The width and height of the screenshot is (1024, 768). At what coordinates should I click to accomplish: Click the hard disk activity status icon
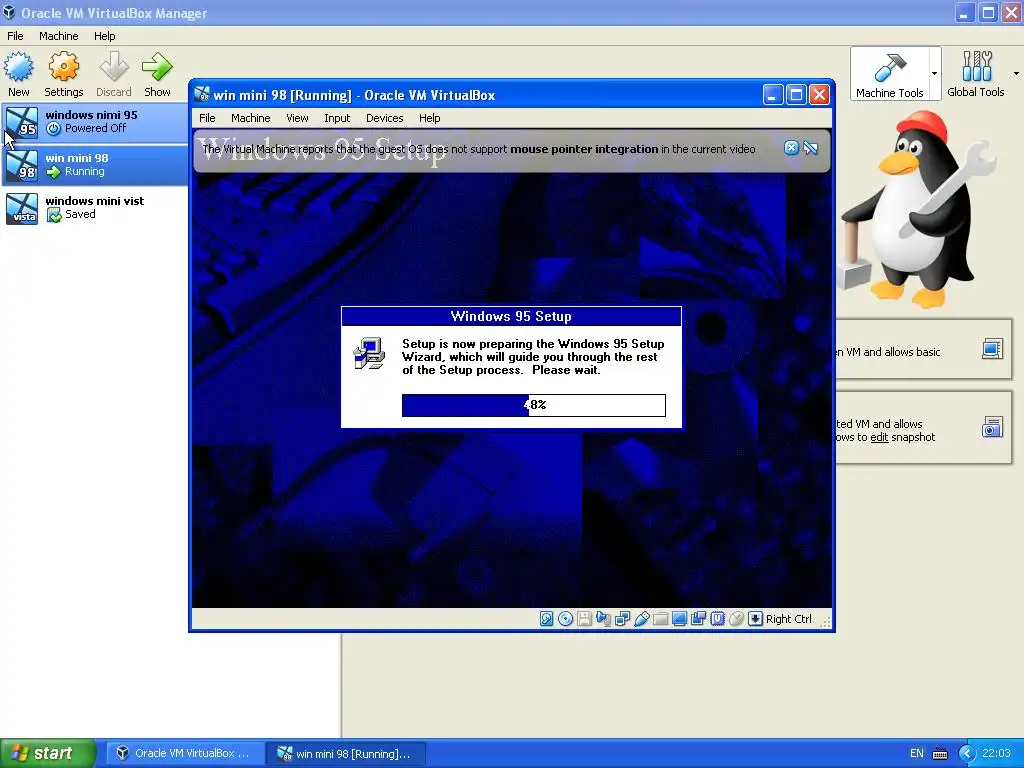point(547,618)
